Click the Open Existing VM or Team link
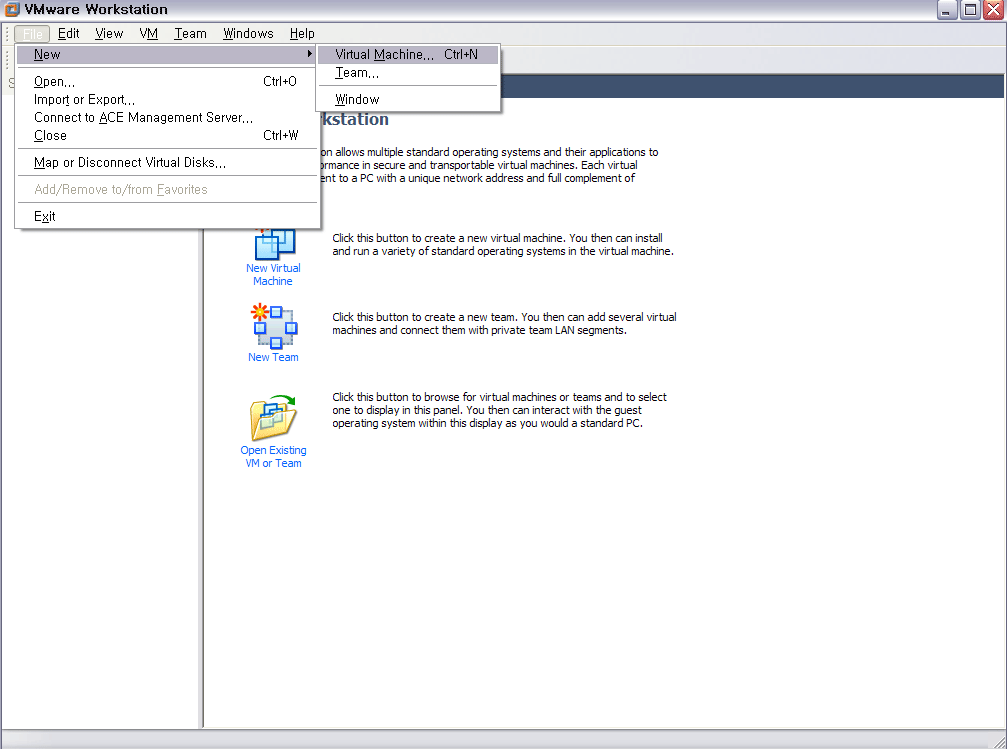Image resolution: width=1007 pixels, height=749 pixels. tap(273, 457)
